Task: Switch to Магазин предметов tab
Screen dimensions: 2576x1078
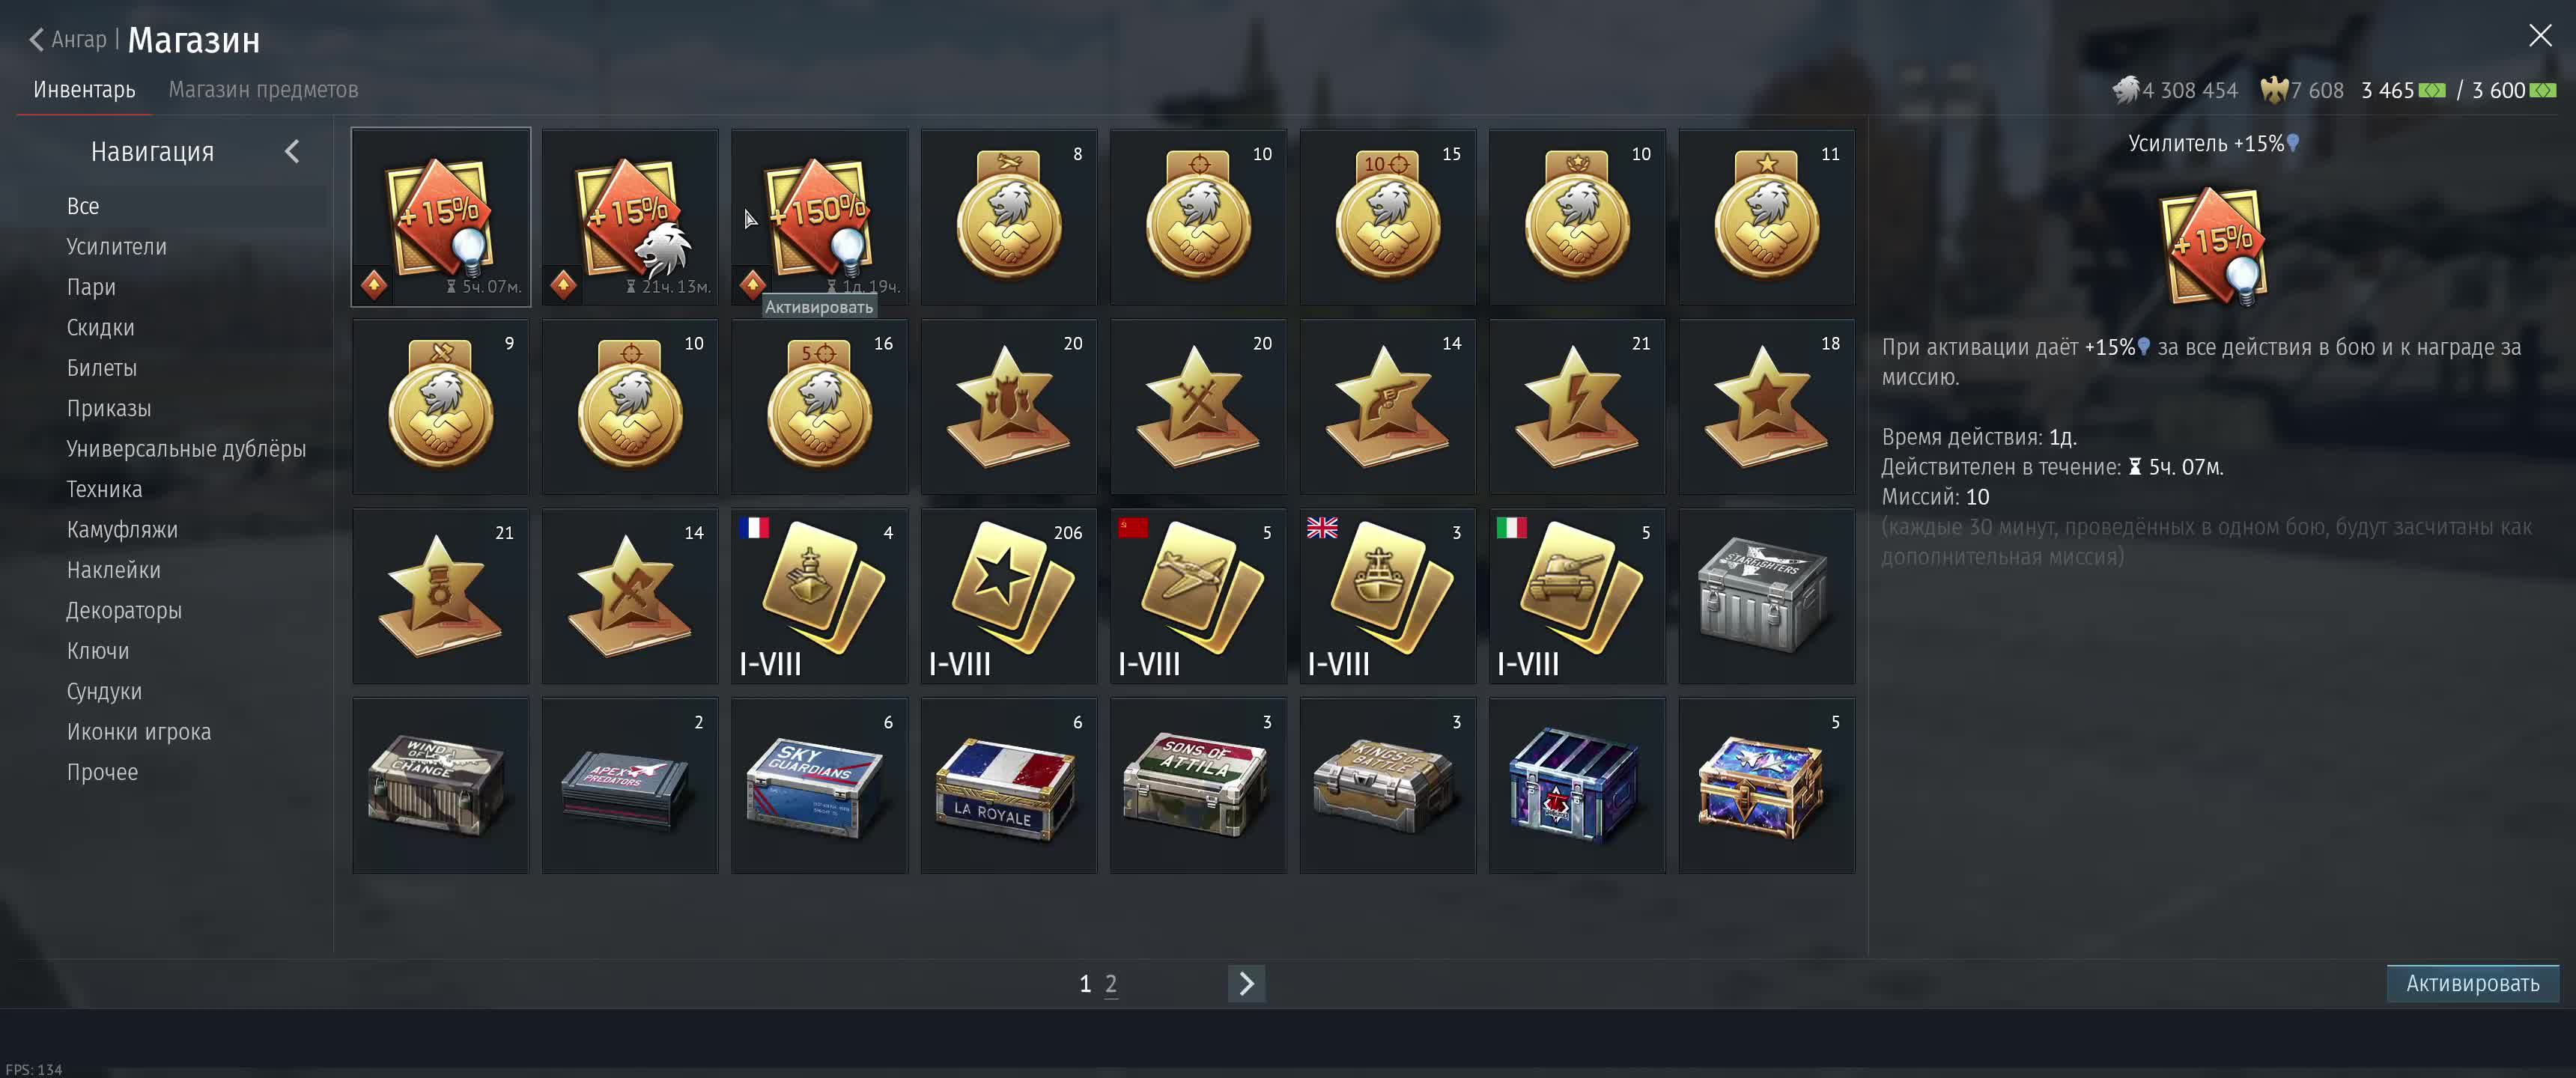Action: tap(263, 90)
